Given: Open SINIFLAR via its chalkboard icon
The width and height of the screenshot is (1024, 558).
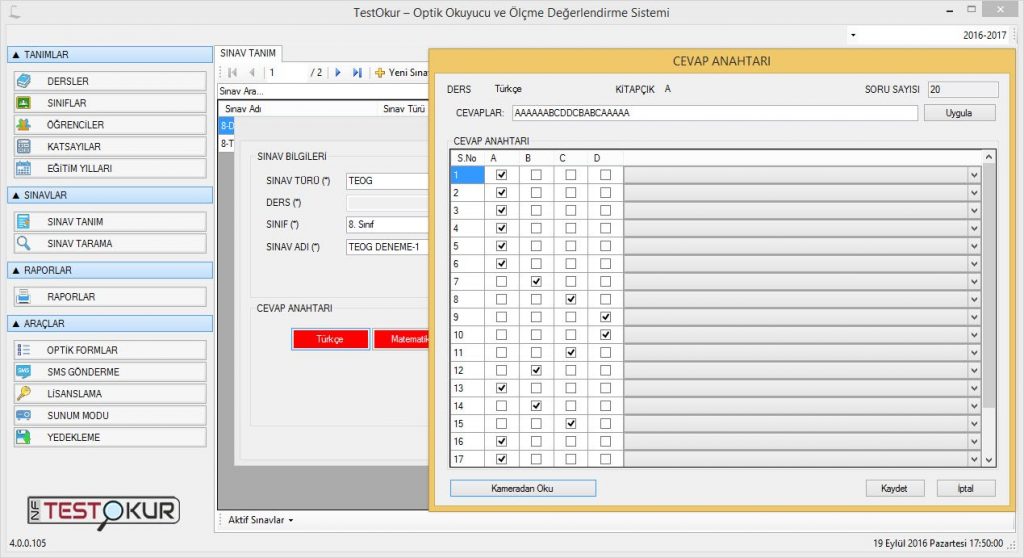Looking at the screenshot, I should pyautogui.click(x=24, y=103).
